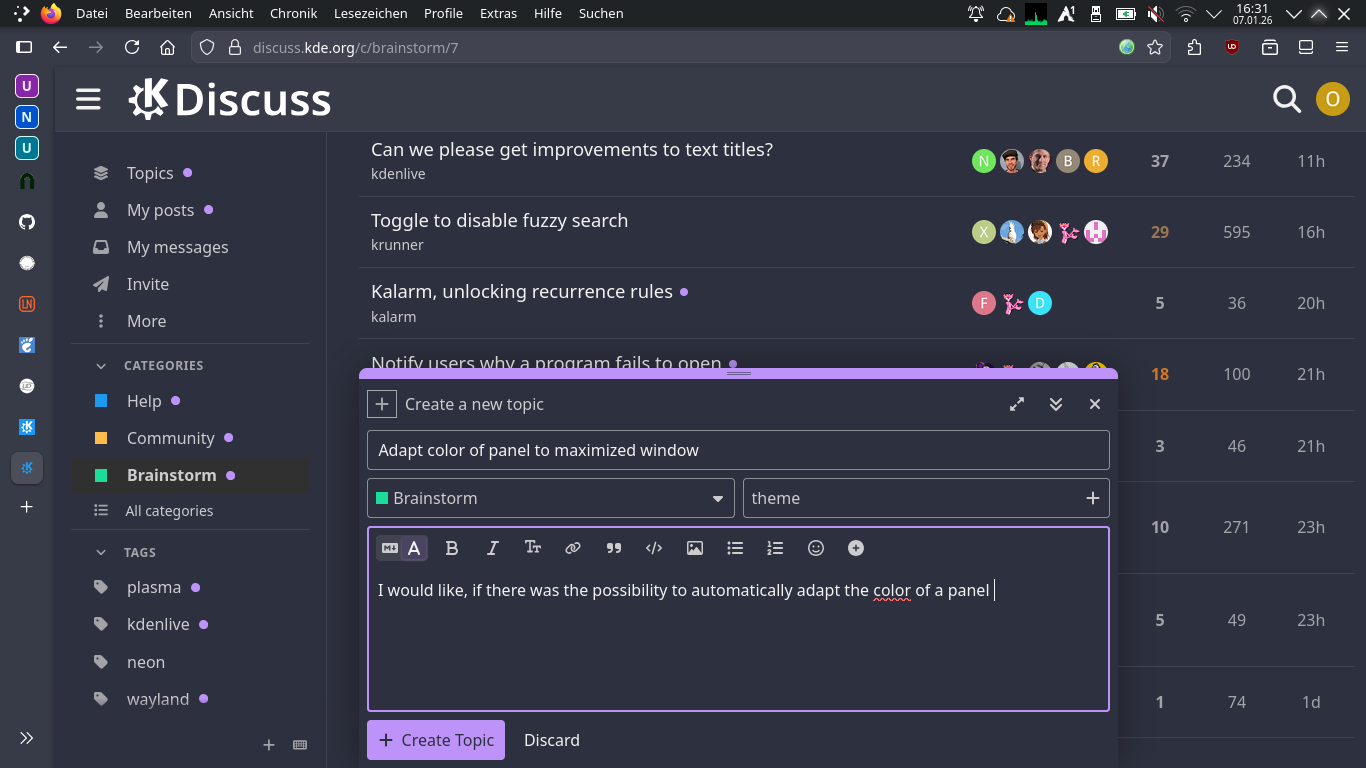The width and height of the screenshot is (1366, 768).
Task: Toggle composer fullscreen mode
Action: point(1017,404)
